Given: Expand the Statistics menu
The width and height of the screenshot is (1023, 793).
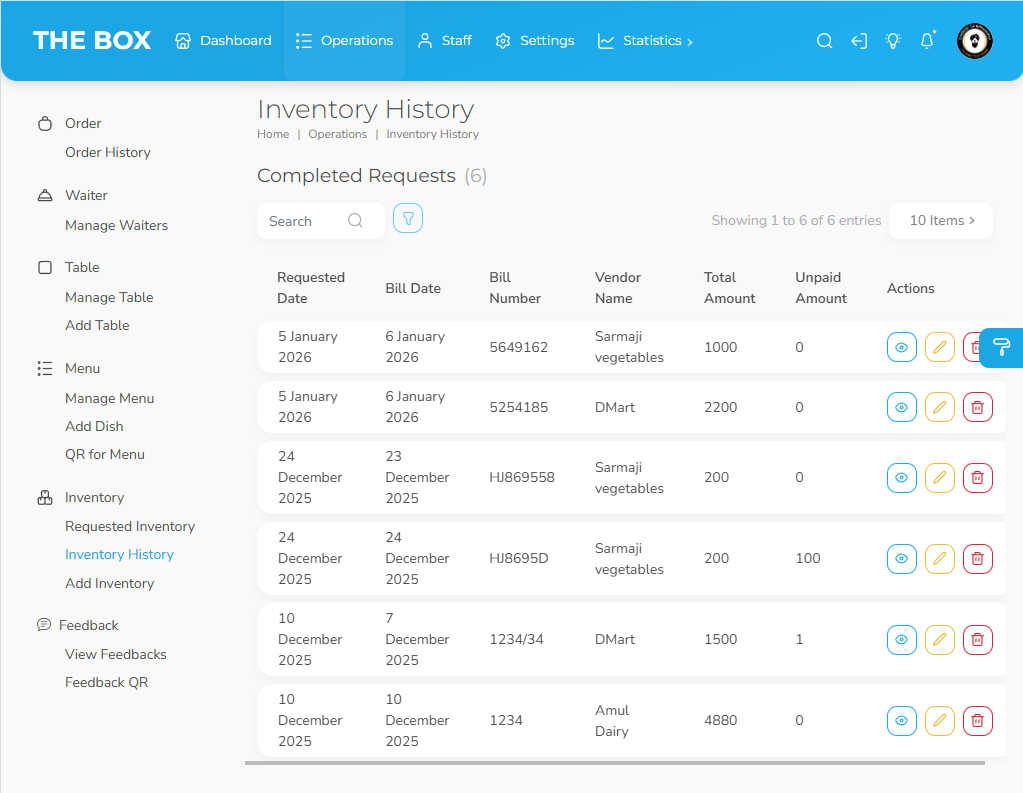Looking at the screenshot, I should click(x=645, y=41).
